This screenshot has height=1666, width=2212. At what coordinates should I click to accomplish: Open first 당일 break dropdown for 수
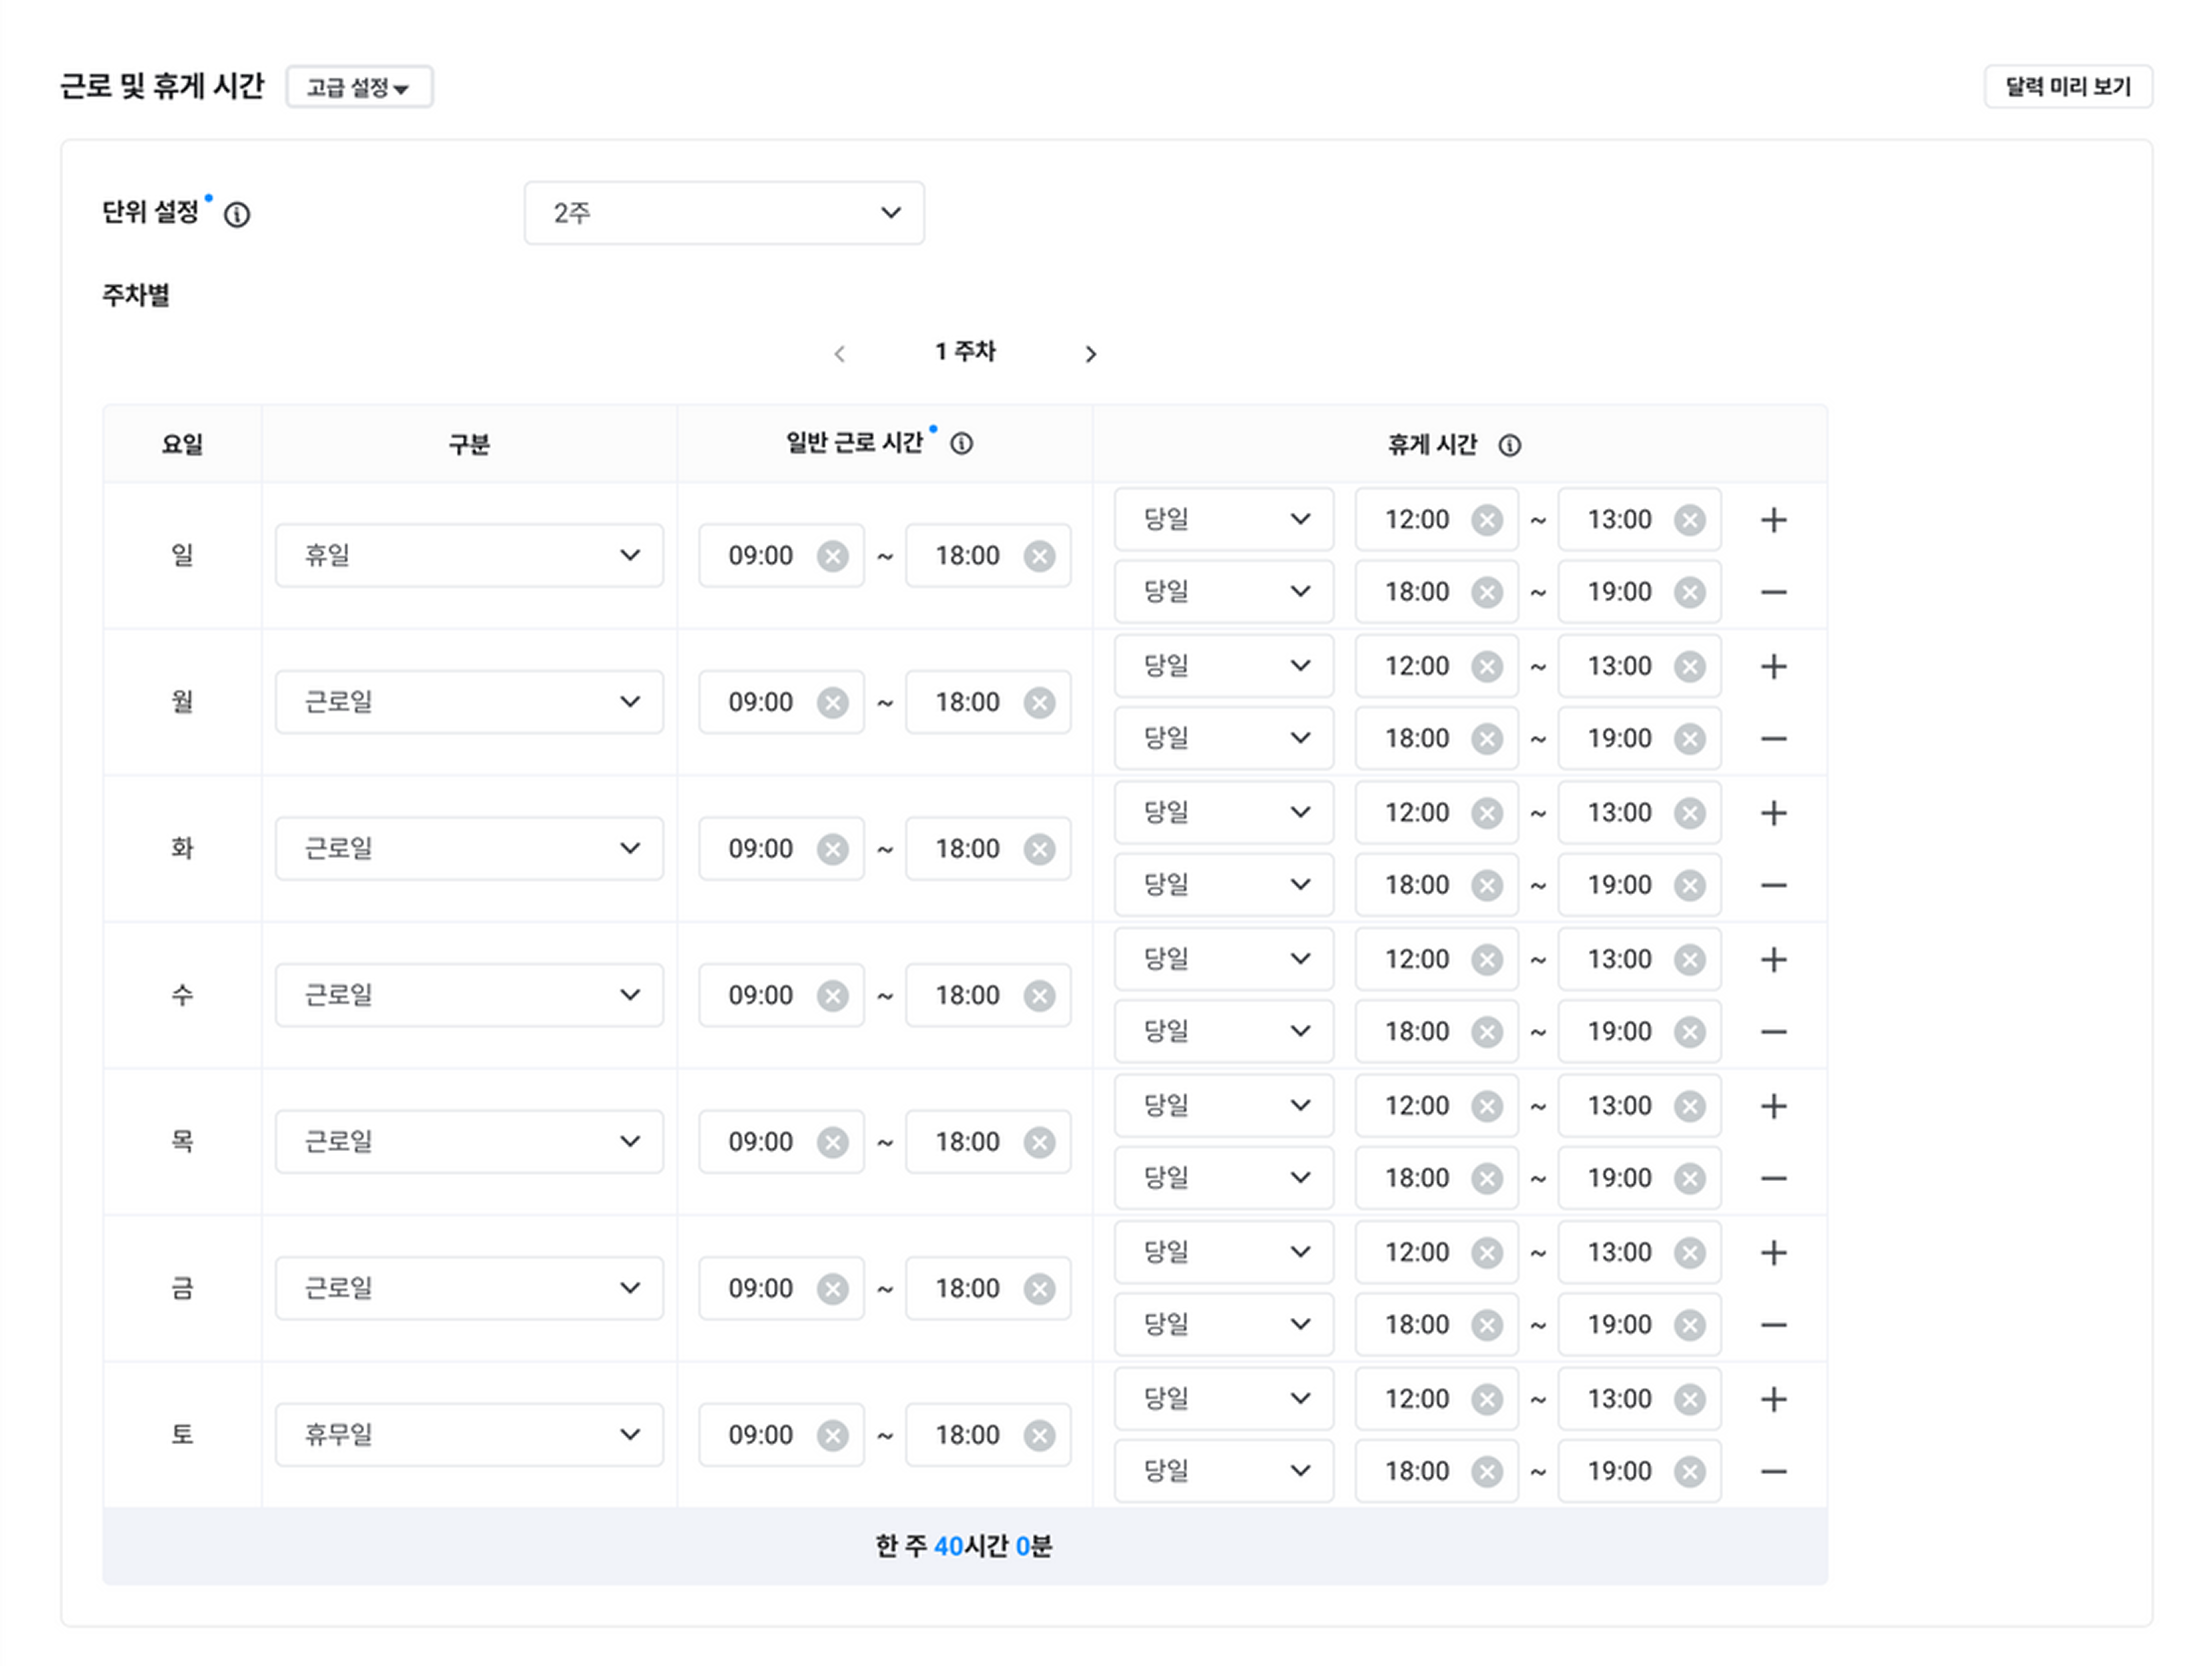(1224, 958)
